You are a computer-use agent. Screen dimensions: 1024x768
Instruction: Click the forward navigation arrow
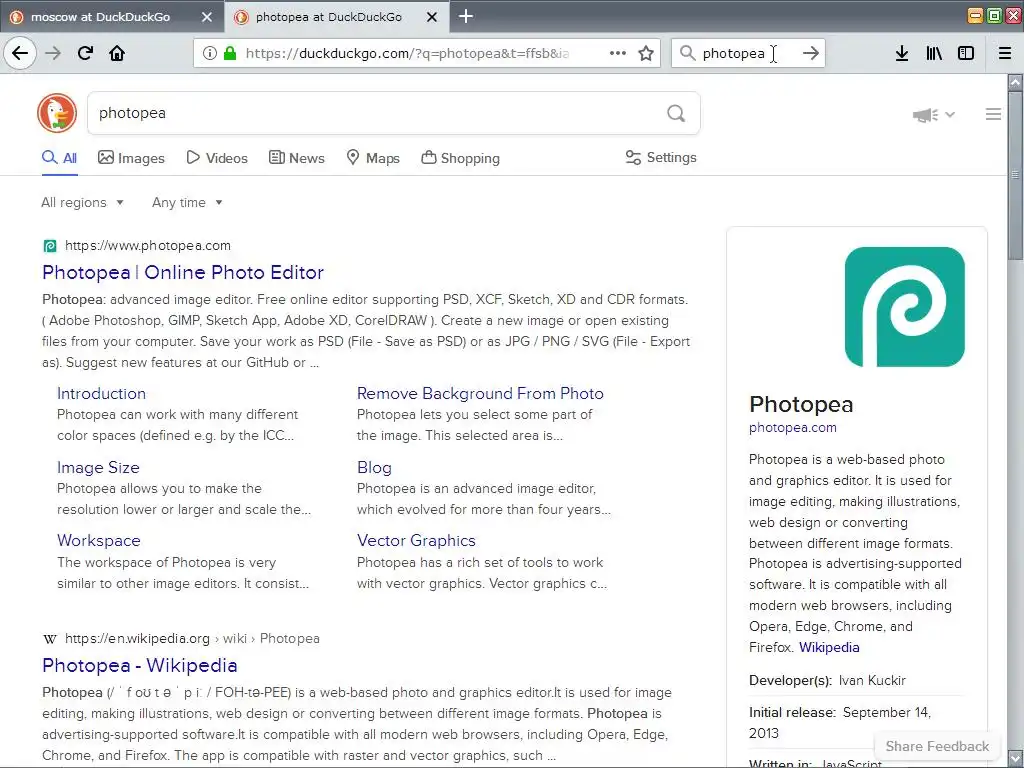pyautogui.click(x=54, y=53)
